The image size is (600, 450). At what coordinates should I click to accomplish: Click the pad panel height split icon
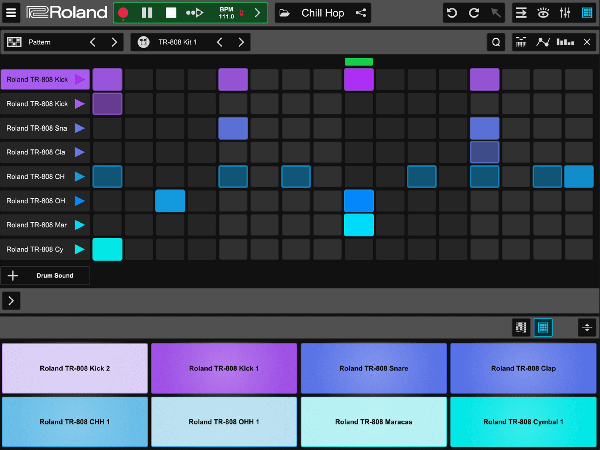[x=587, y=328]
